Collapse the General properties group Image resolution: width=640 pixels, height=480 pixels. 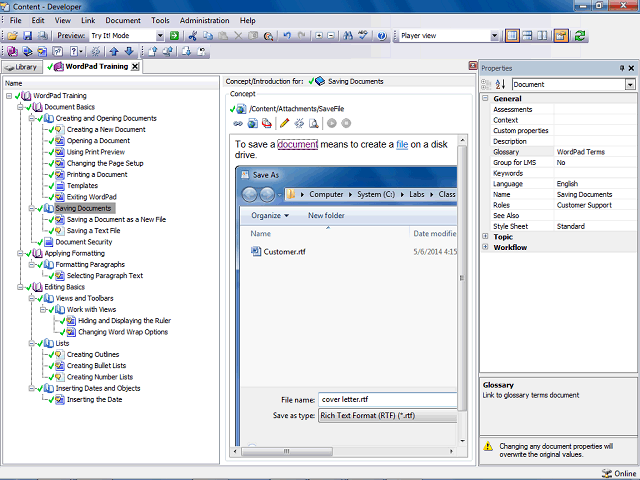point(485,98)
